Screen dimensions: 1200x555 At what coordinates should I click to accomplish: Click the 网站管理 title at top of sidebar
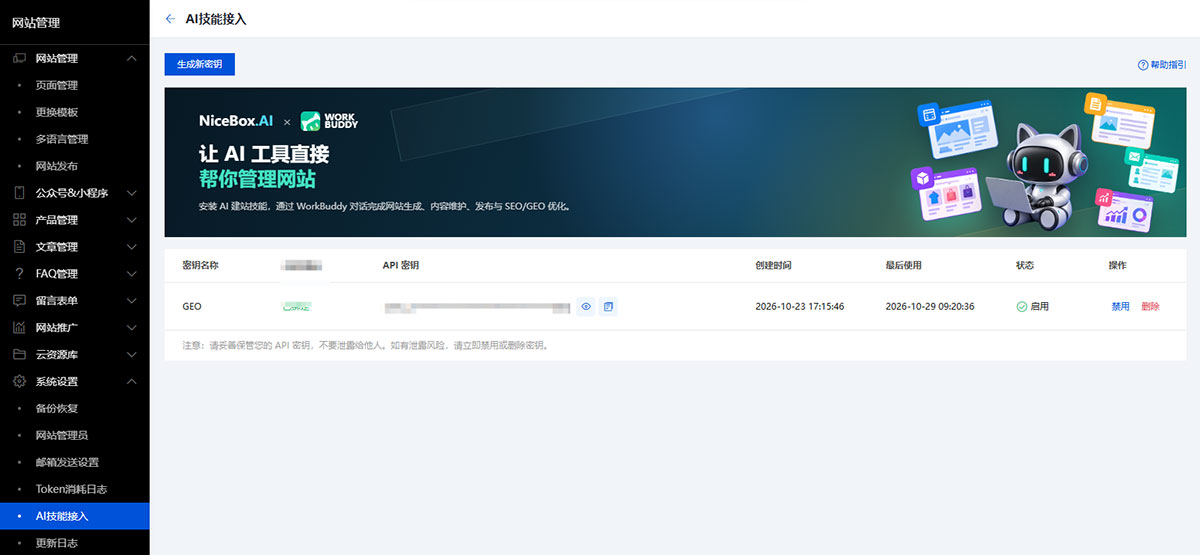37,23
